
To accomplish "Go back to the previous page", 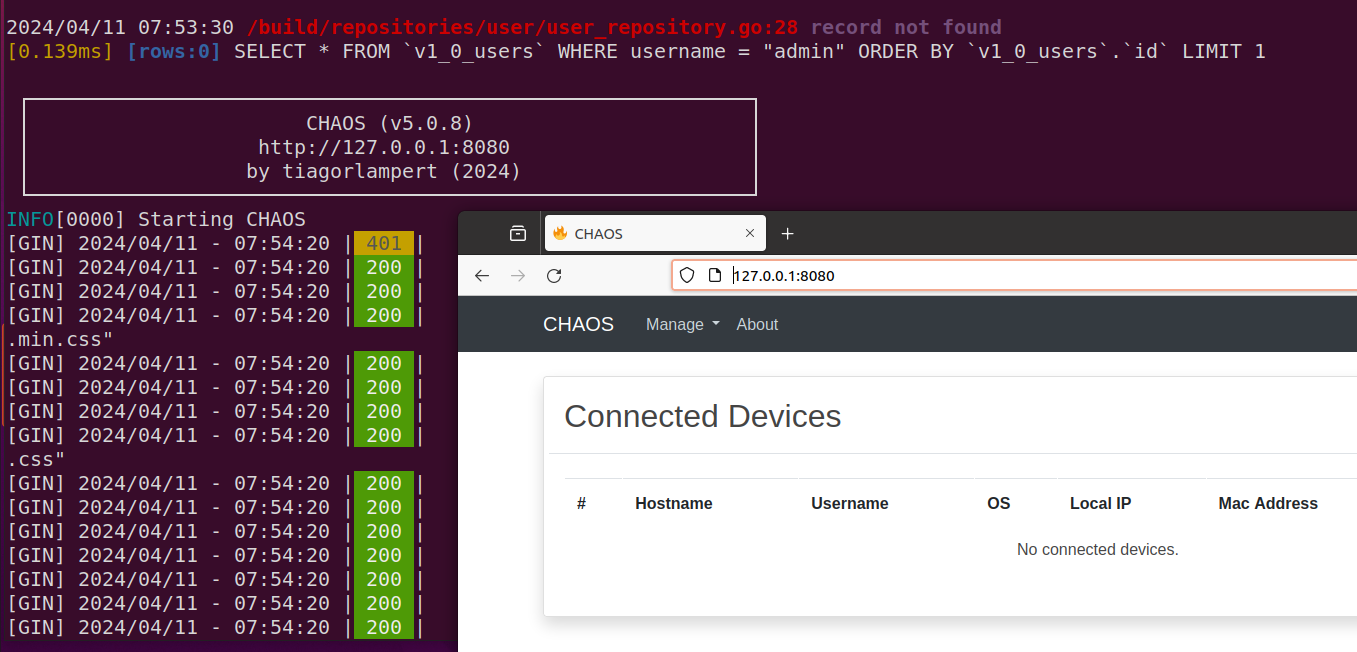I will (x=482, y=276).
